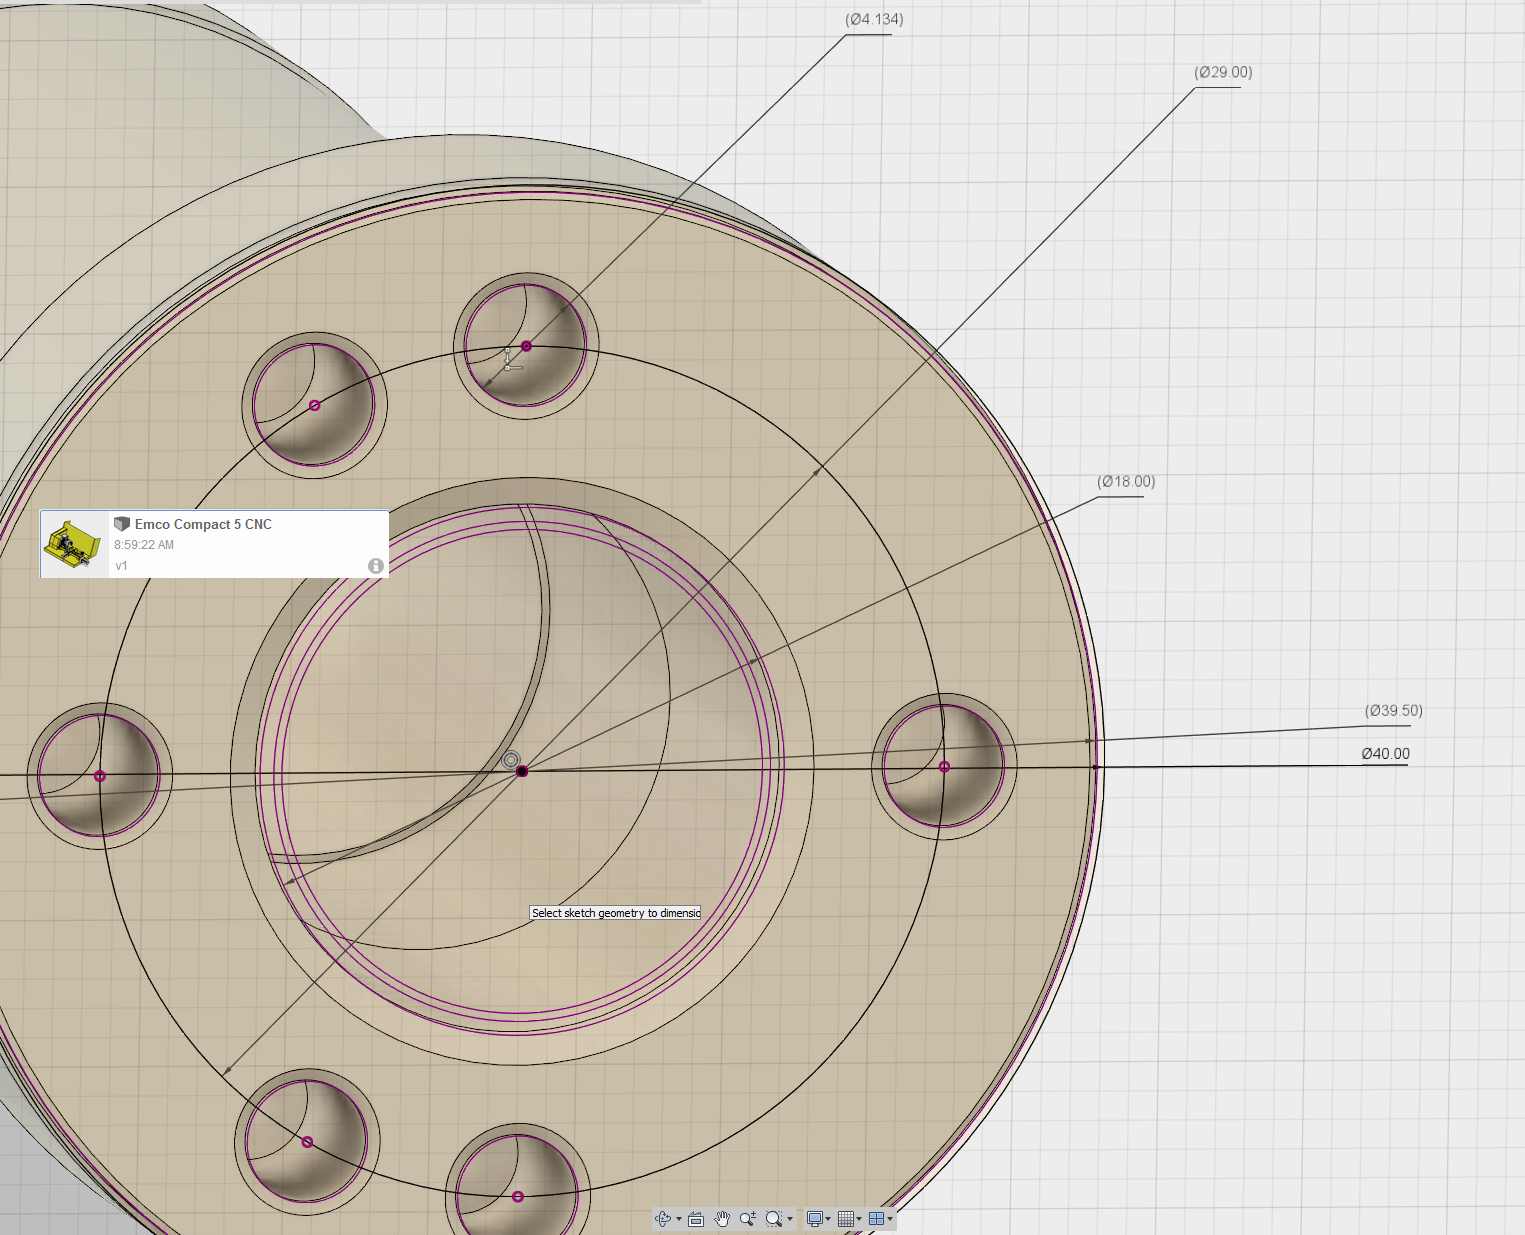Click the 8:59:22 AM timestamp
This screenshot has height=1235, width=1525.
point(144,545)
